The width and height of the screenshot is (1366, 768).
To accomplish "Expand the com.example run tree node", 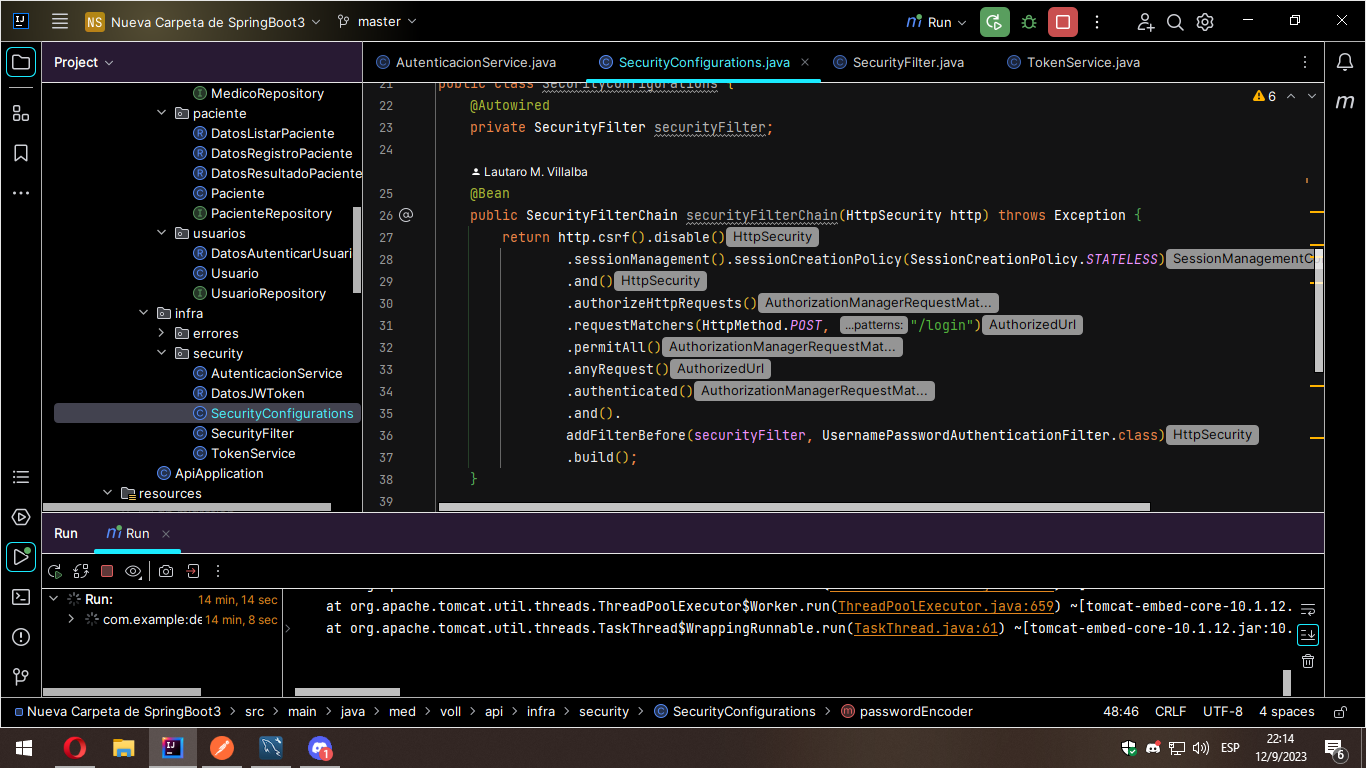I will click(71, 619).
